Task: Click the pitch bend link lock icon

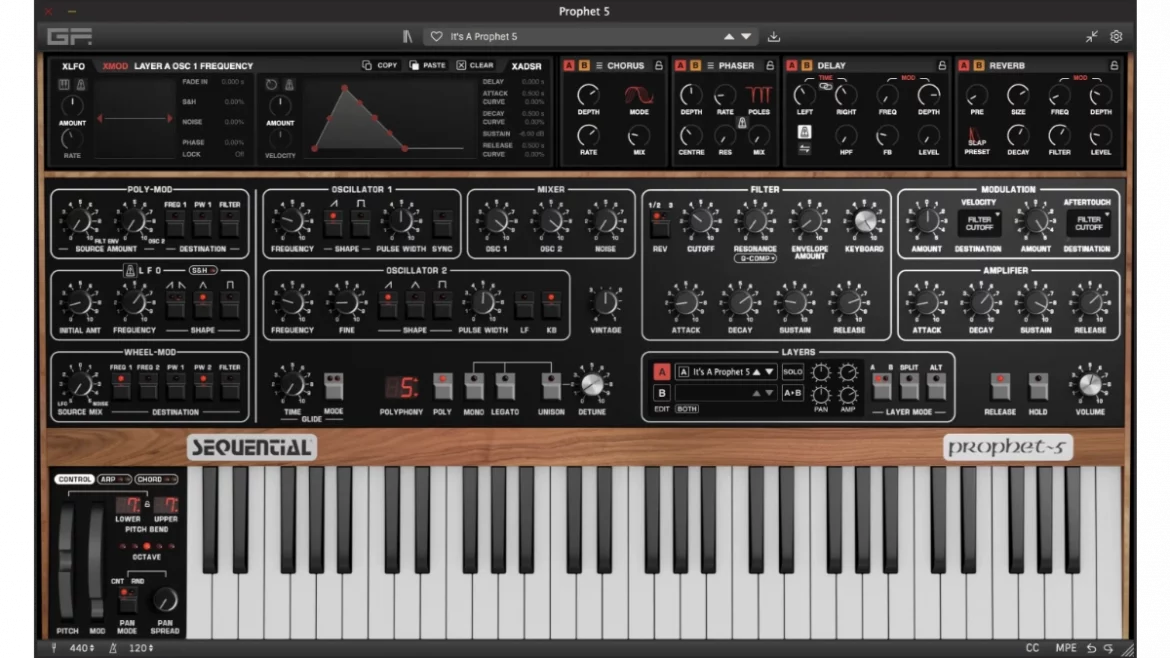Action: (147, 504)
